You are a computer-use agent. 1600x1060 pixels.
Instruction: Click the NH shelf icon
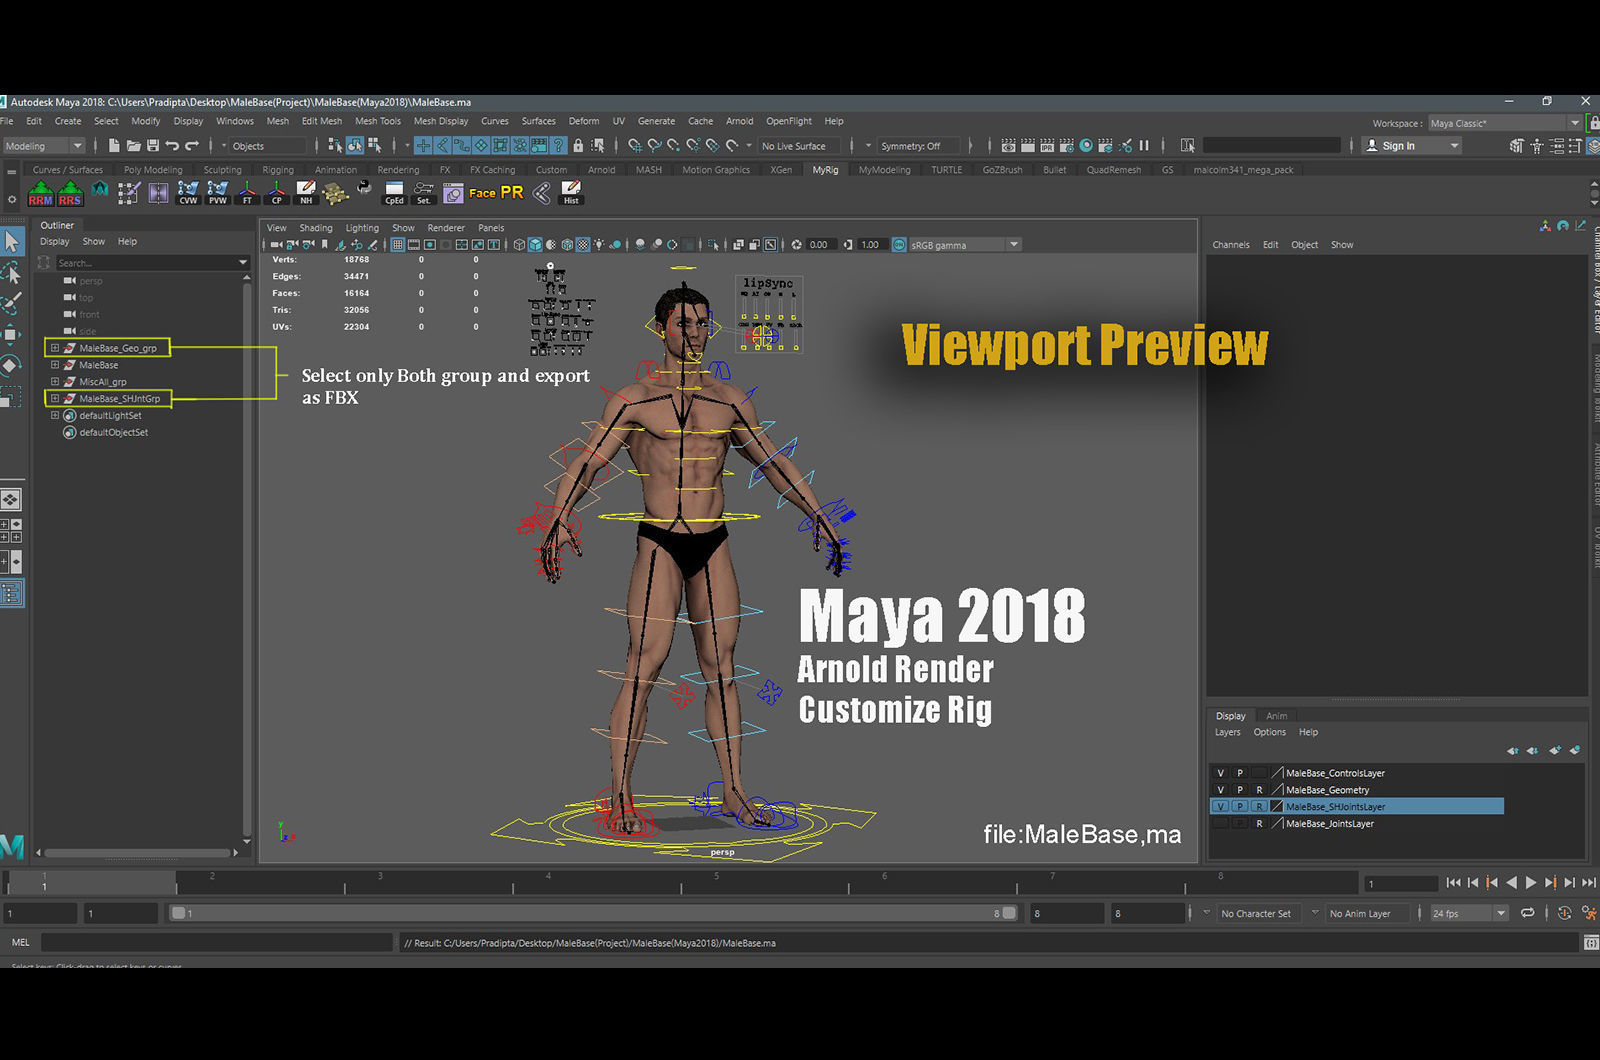click(x=306, y=193)
